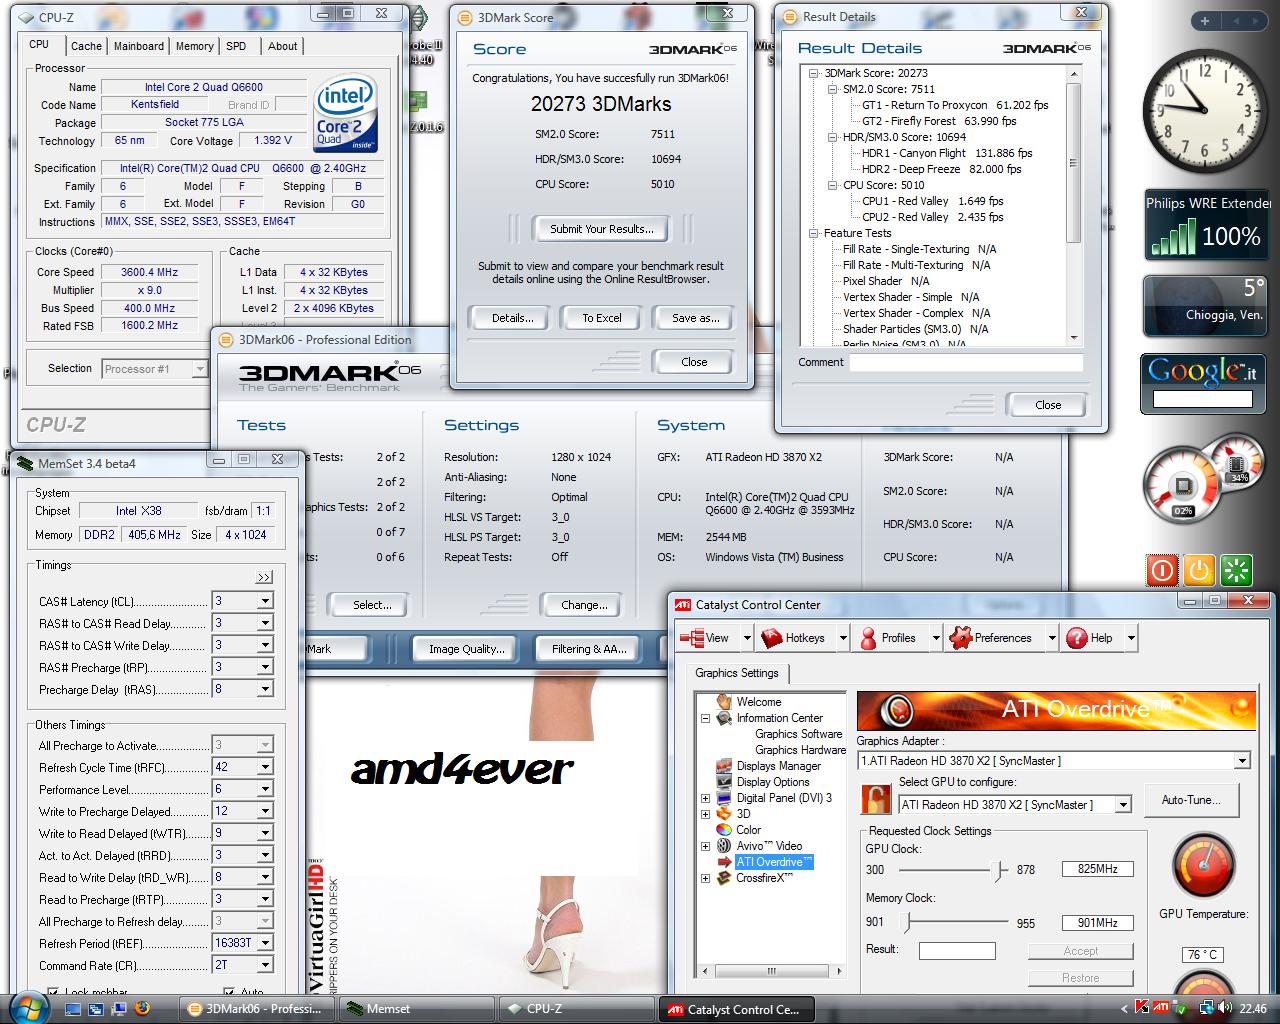Click the Show Desktop quick launch icon

73,1009
